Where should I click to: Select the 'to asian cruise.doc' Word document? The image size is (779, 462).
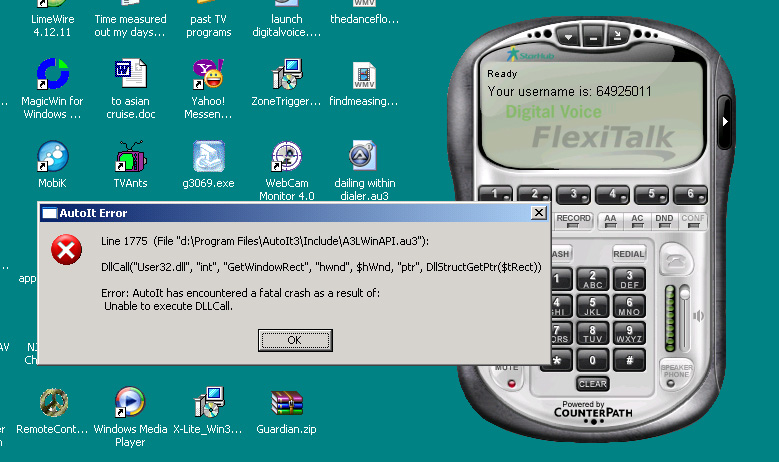pyautogui.click(x=130, y=89)
